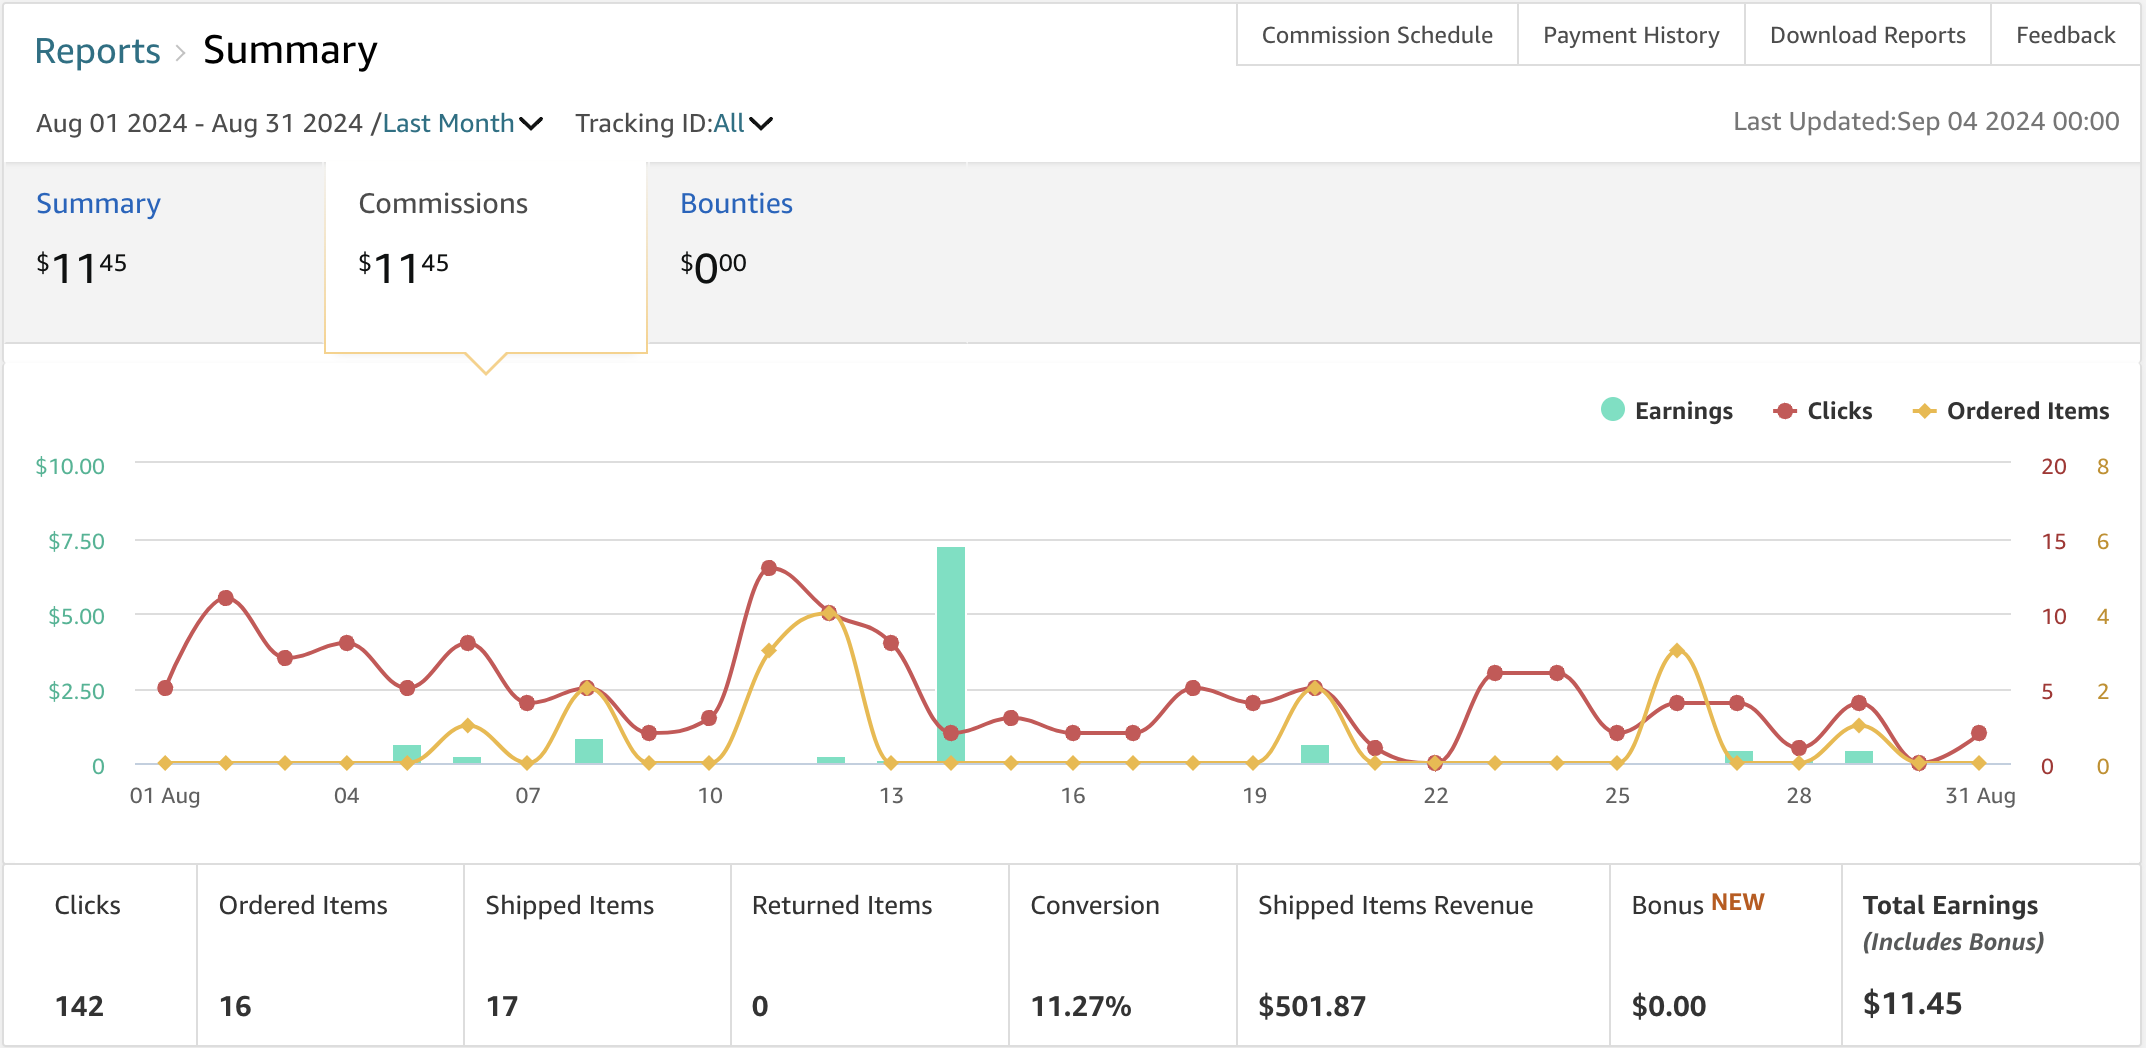Go to Payment History
2146x1048 pixels.
click(x=1631, y=35)
